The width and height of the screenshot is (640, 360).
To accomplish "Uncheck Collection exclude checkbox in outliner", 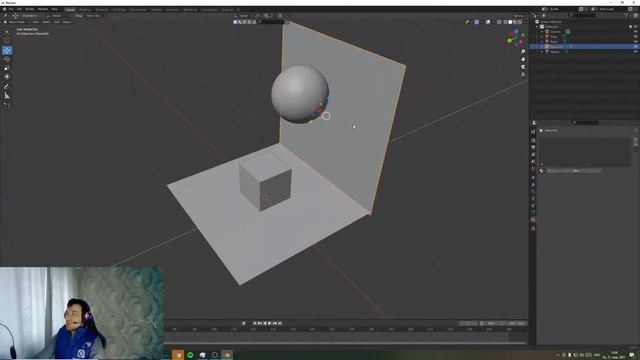I will [631, 27].
